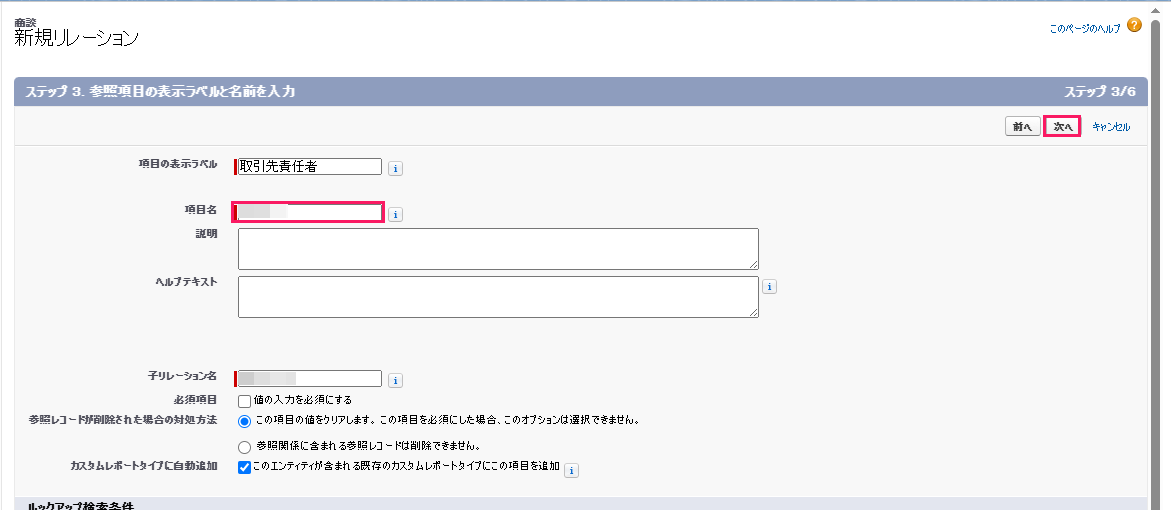Click the 参照レコードが削除された場合の対処方法 label
1171x510 pixels.
point(123,420)
